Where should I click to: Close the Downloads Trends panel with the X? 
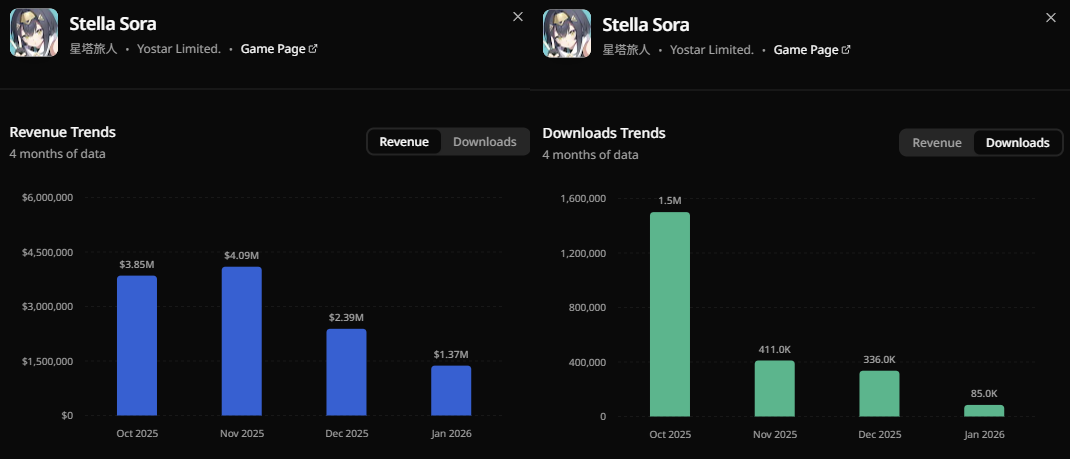point(1050,17)
